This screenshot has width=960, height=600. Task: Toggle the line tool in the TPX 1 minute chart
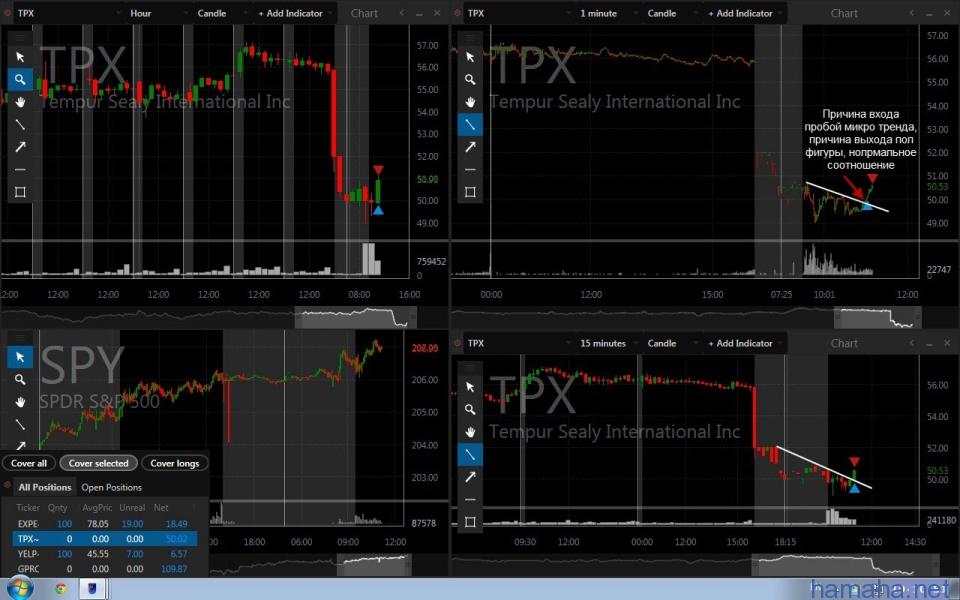click(470, 124)
